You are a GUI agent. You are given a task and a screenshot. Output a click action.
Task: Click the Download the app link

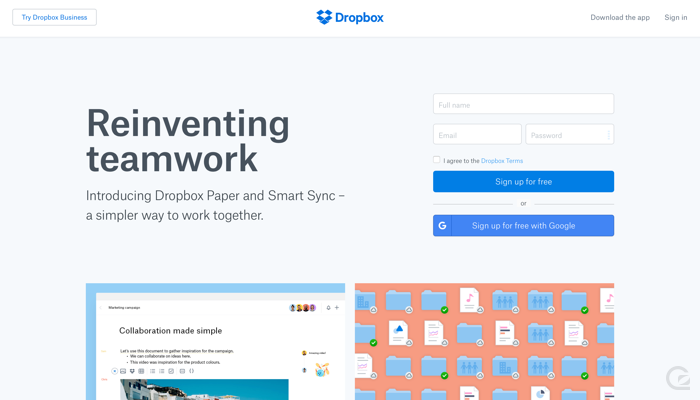(x=620, y=17)
